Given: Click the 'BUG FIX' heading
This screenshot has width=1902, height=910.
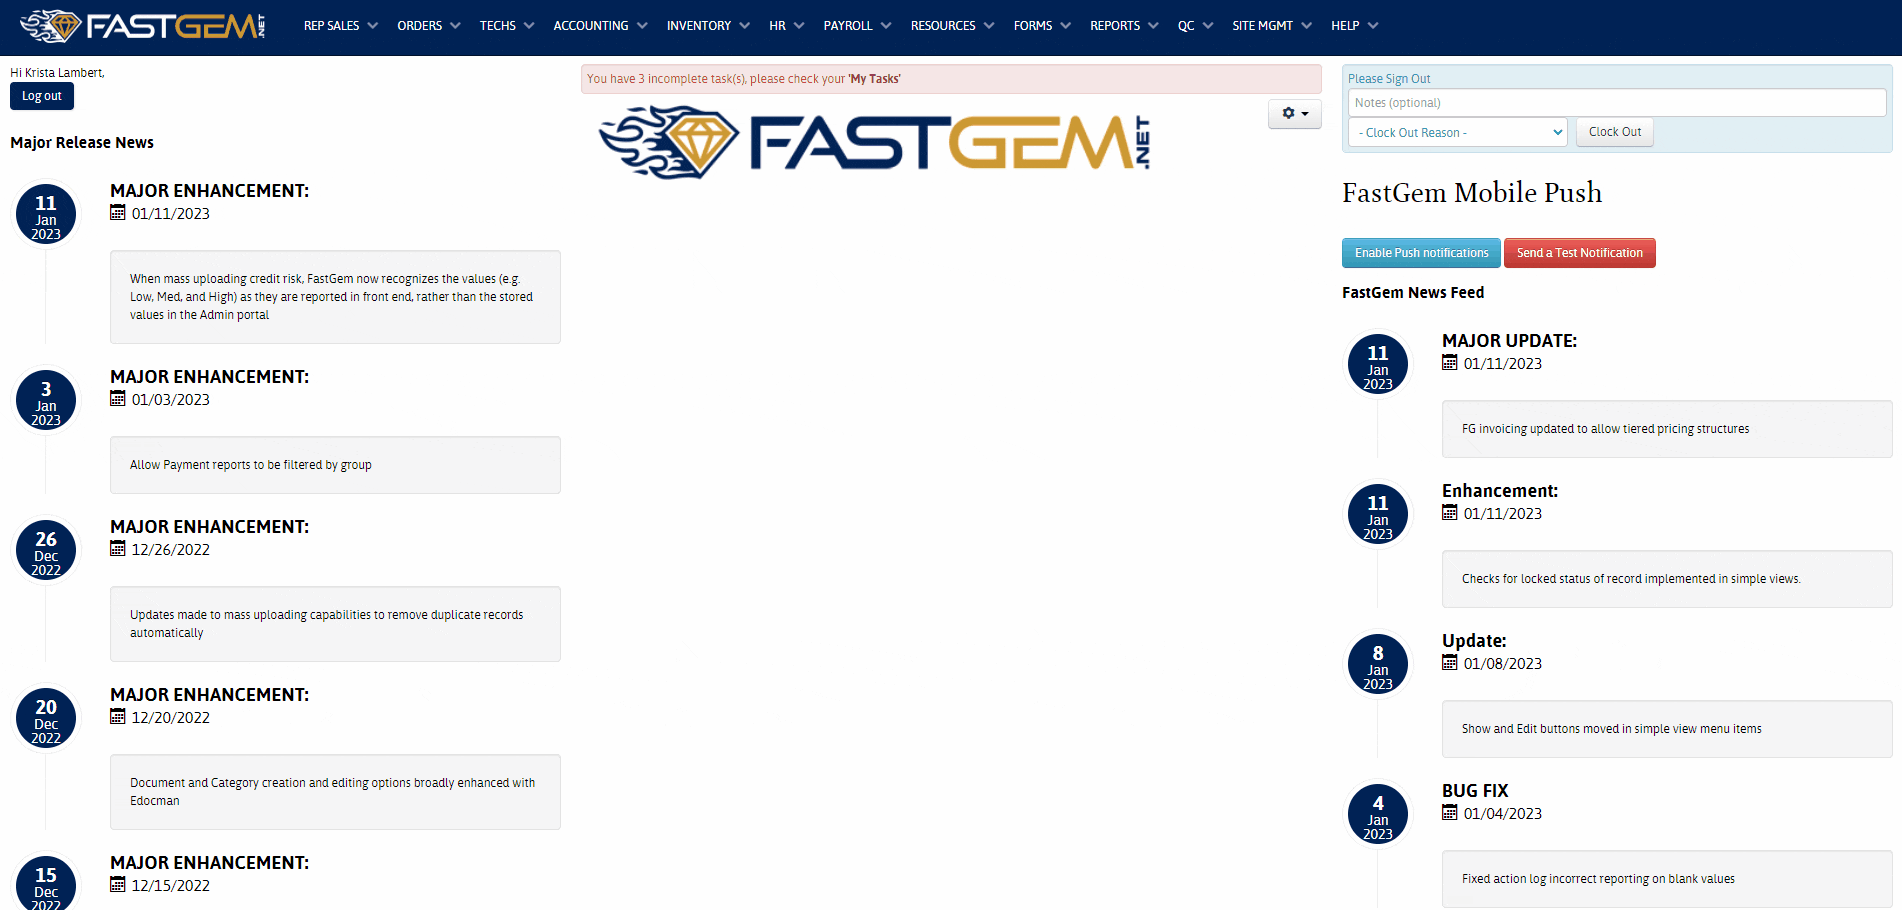Looking at the screenshot, I should 1475,791.
